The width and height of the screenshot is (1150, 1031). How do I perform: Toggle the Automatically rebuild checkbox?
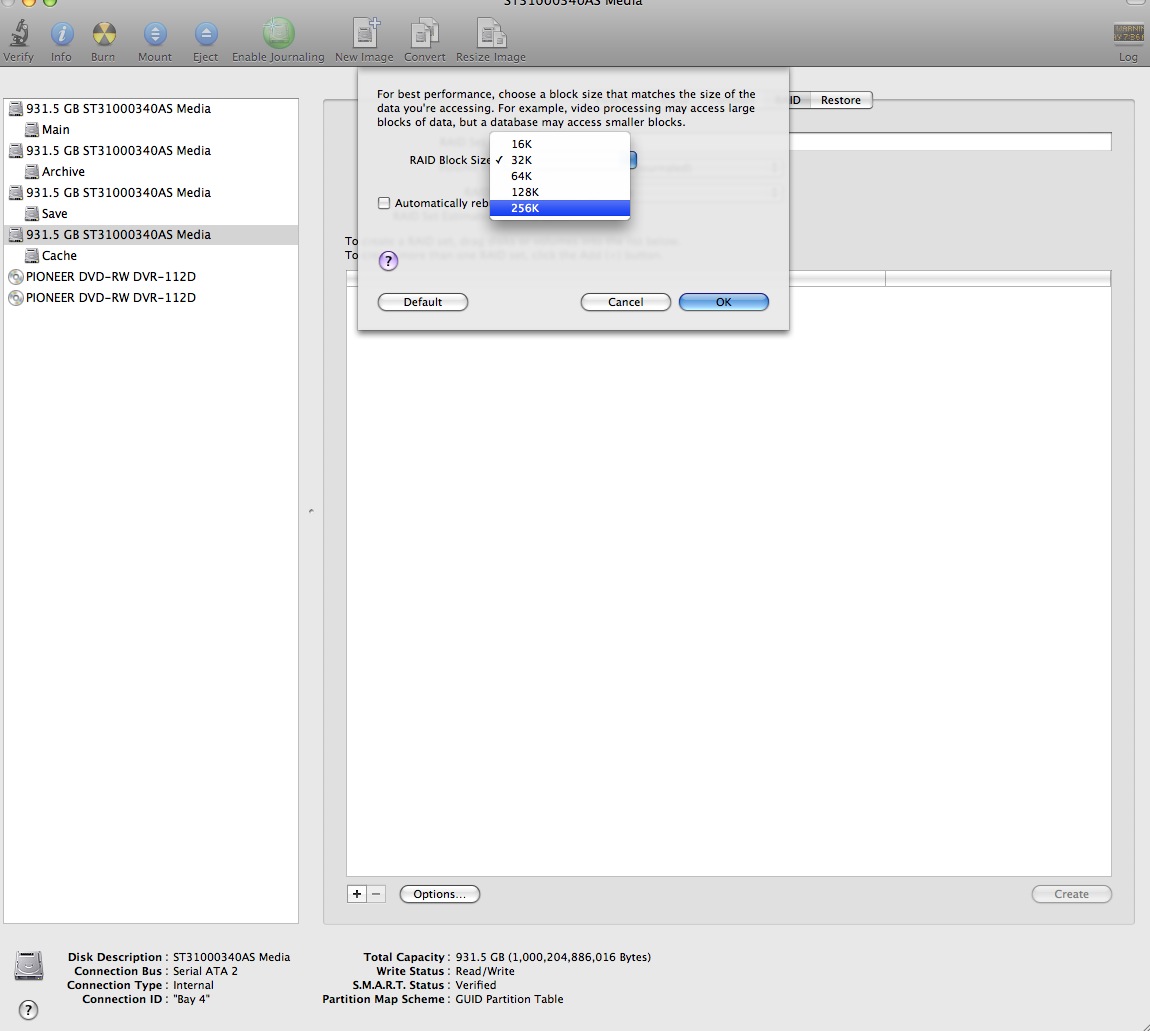tap(384, 203)
